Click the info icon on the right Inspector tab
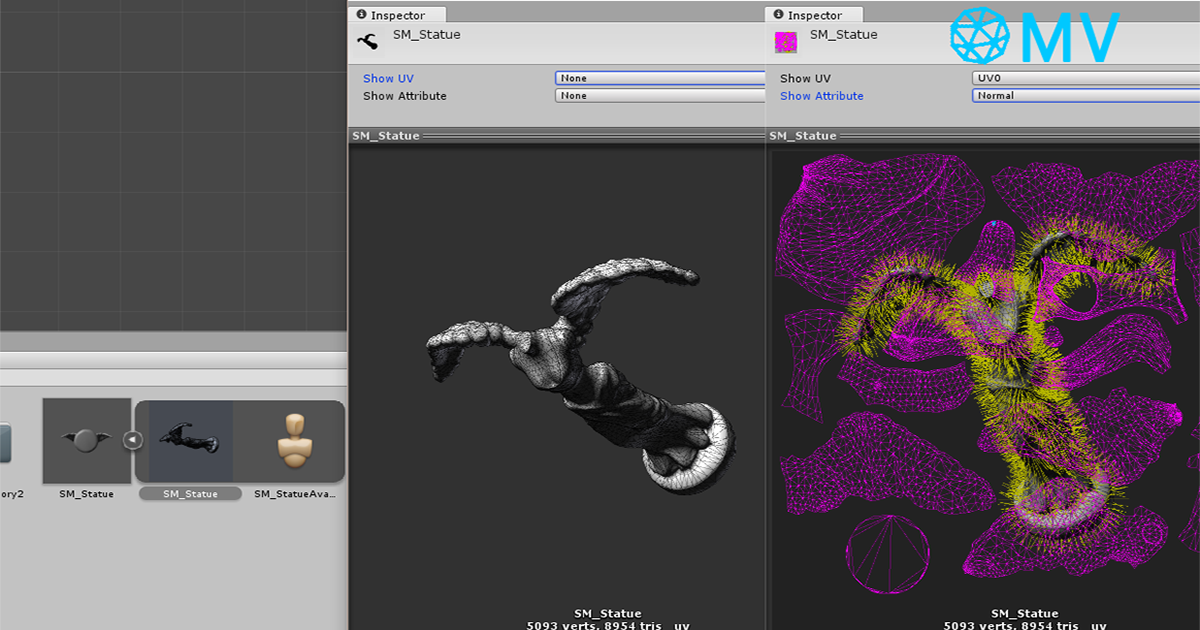Image resolution: width=1200 pixels, height=630 pixels. point(777,15)
